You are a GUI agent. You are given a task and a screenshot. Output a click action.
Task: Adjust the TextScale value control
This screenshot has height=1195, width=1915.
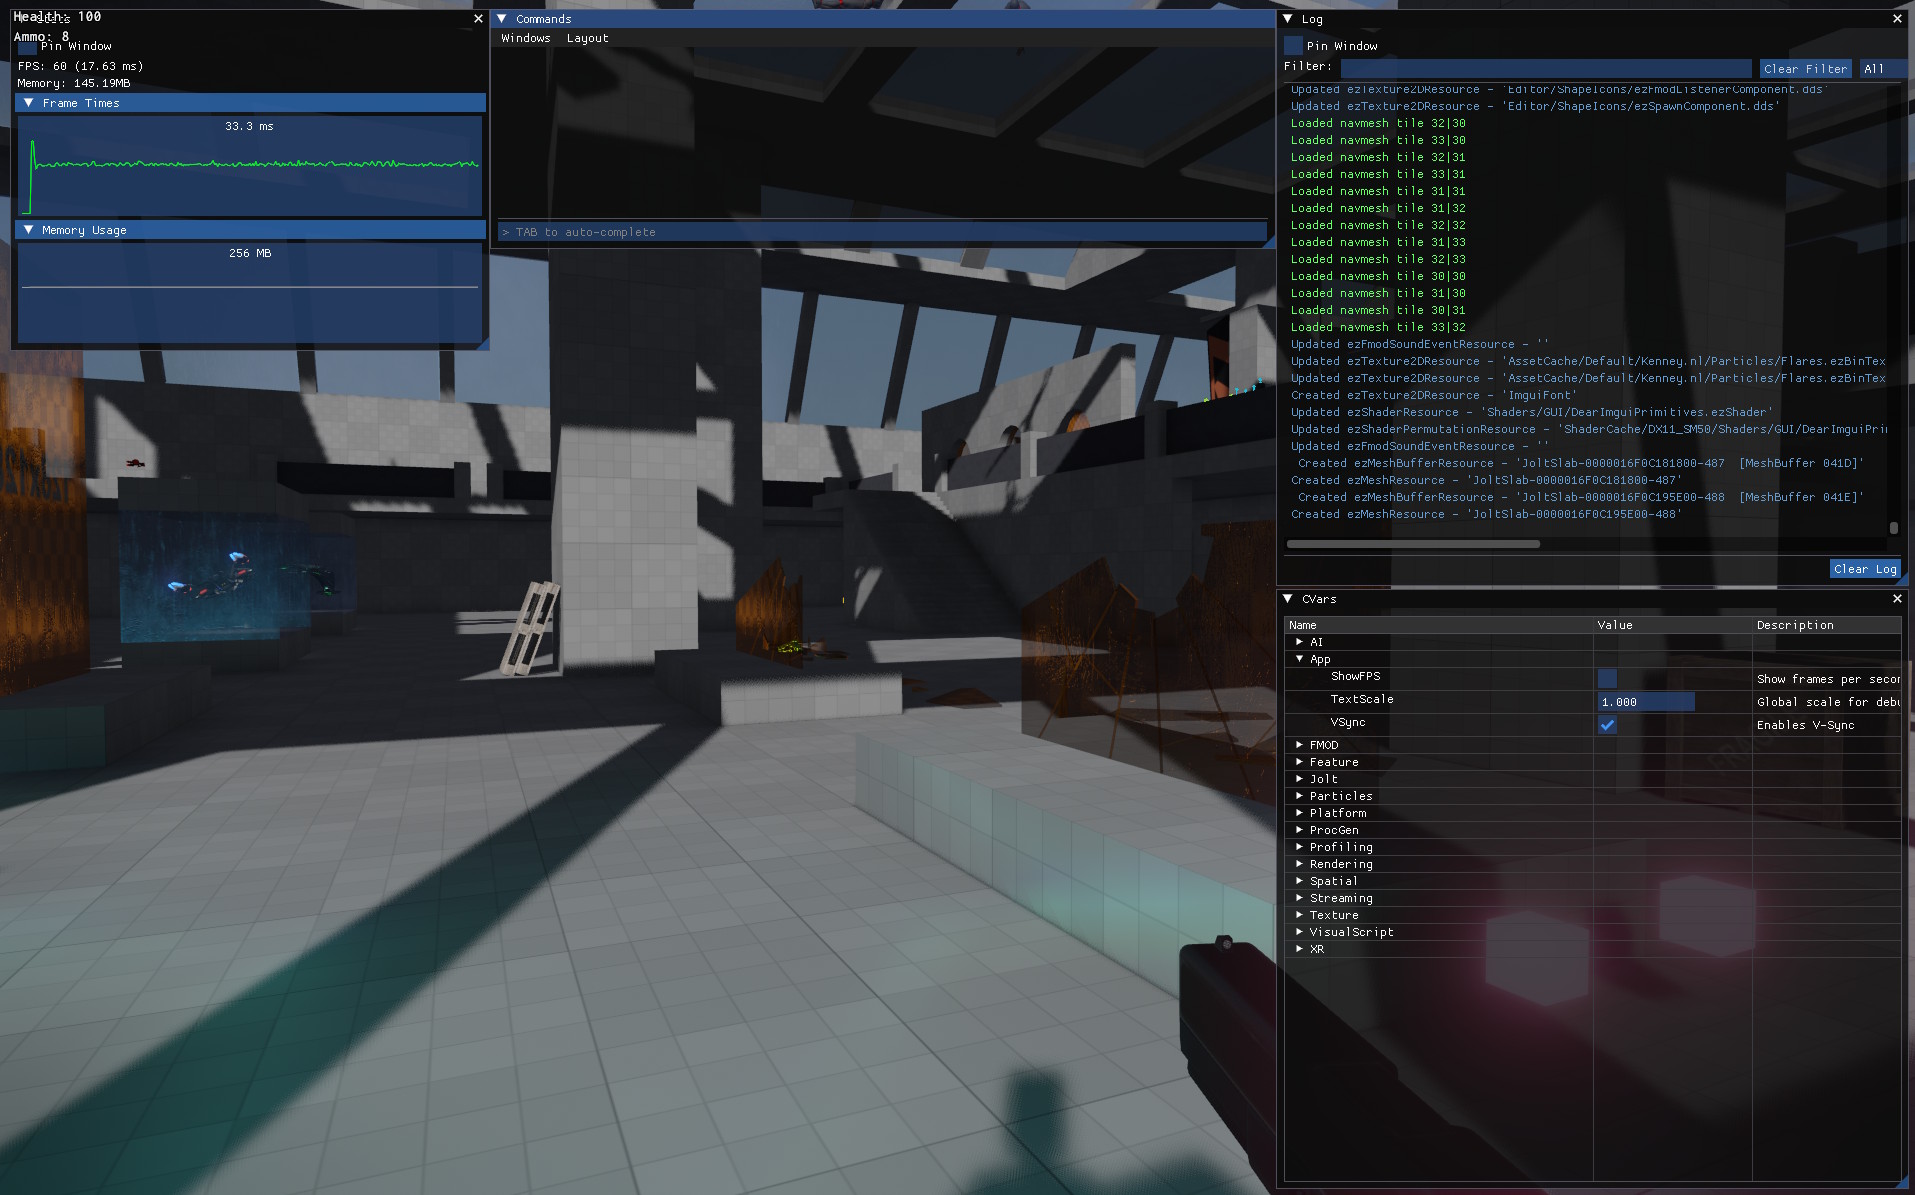pyautogui.click(x=1645, y=701)
